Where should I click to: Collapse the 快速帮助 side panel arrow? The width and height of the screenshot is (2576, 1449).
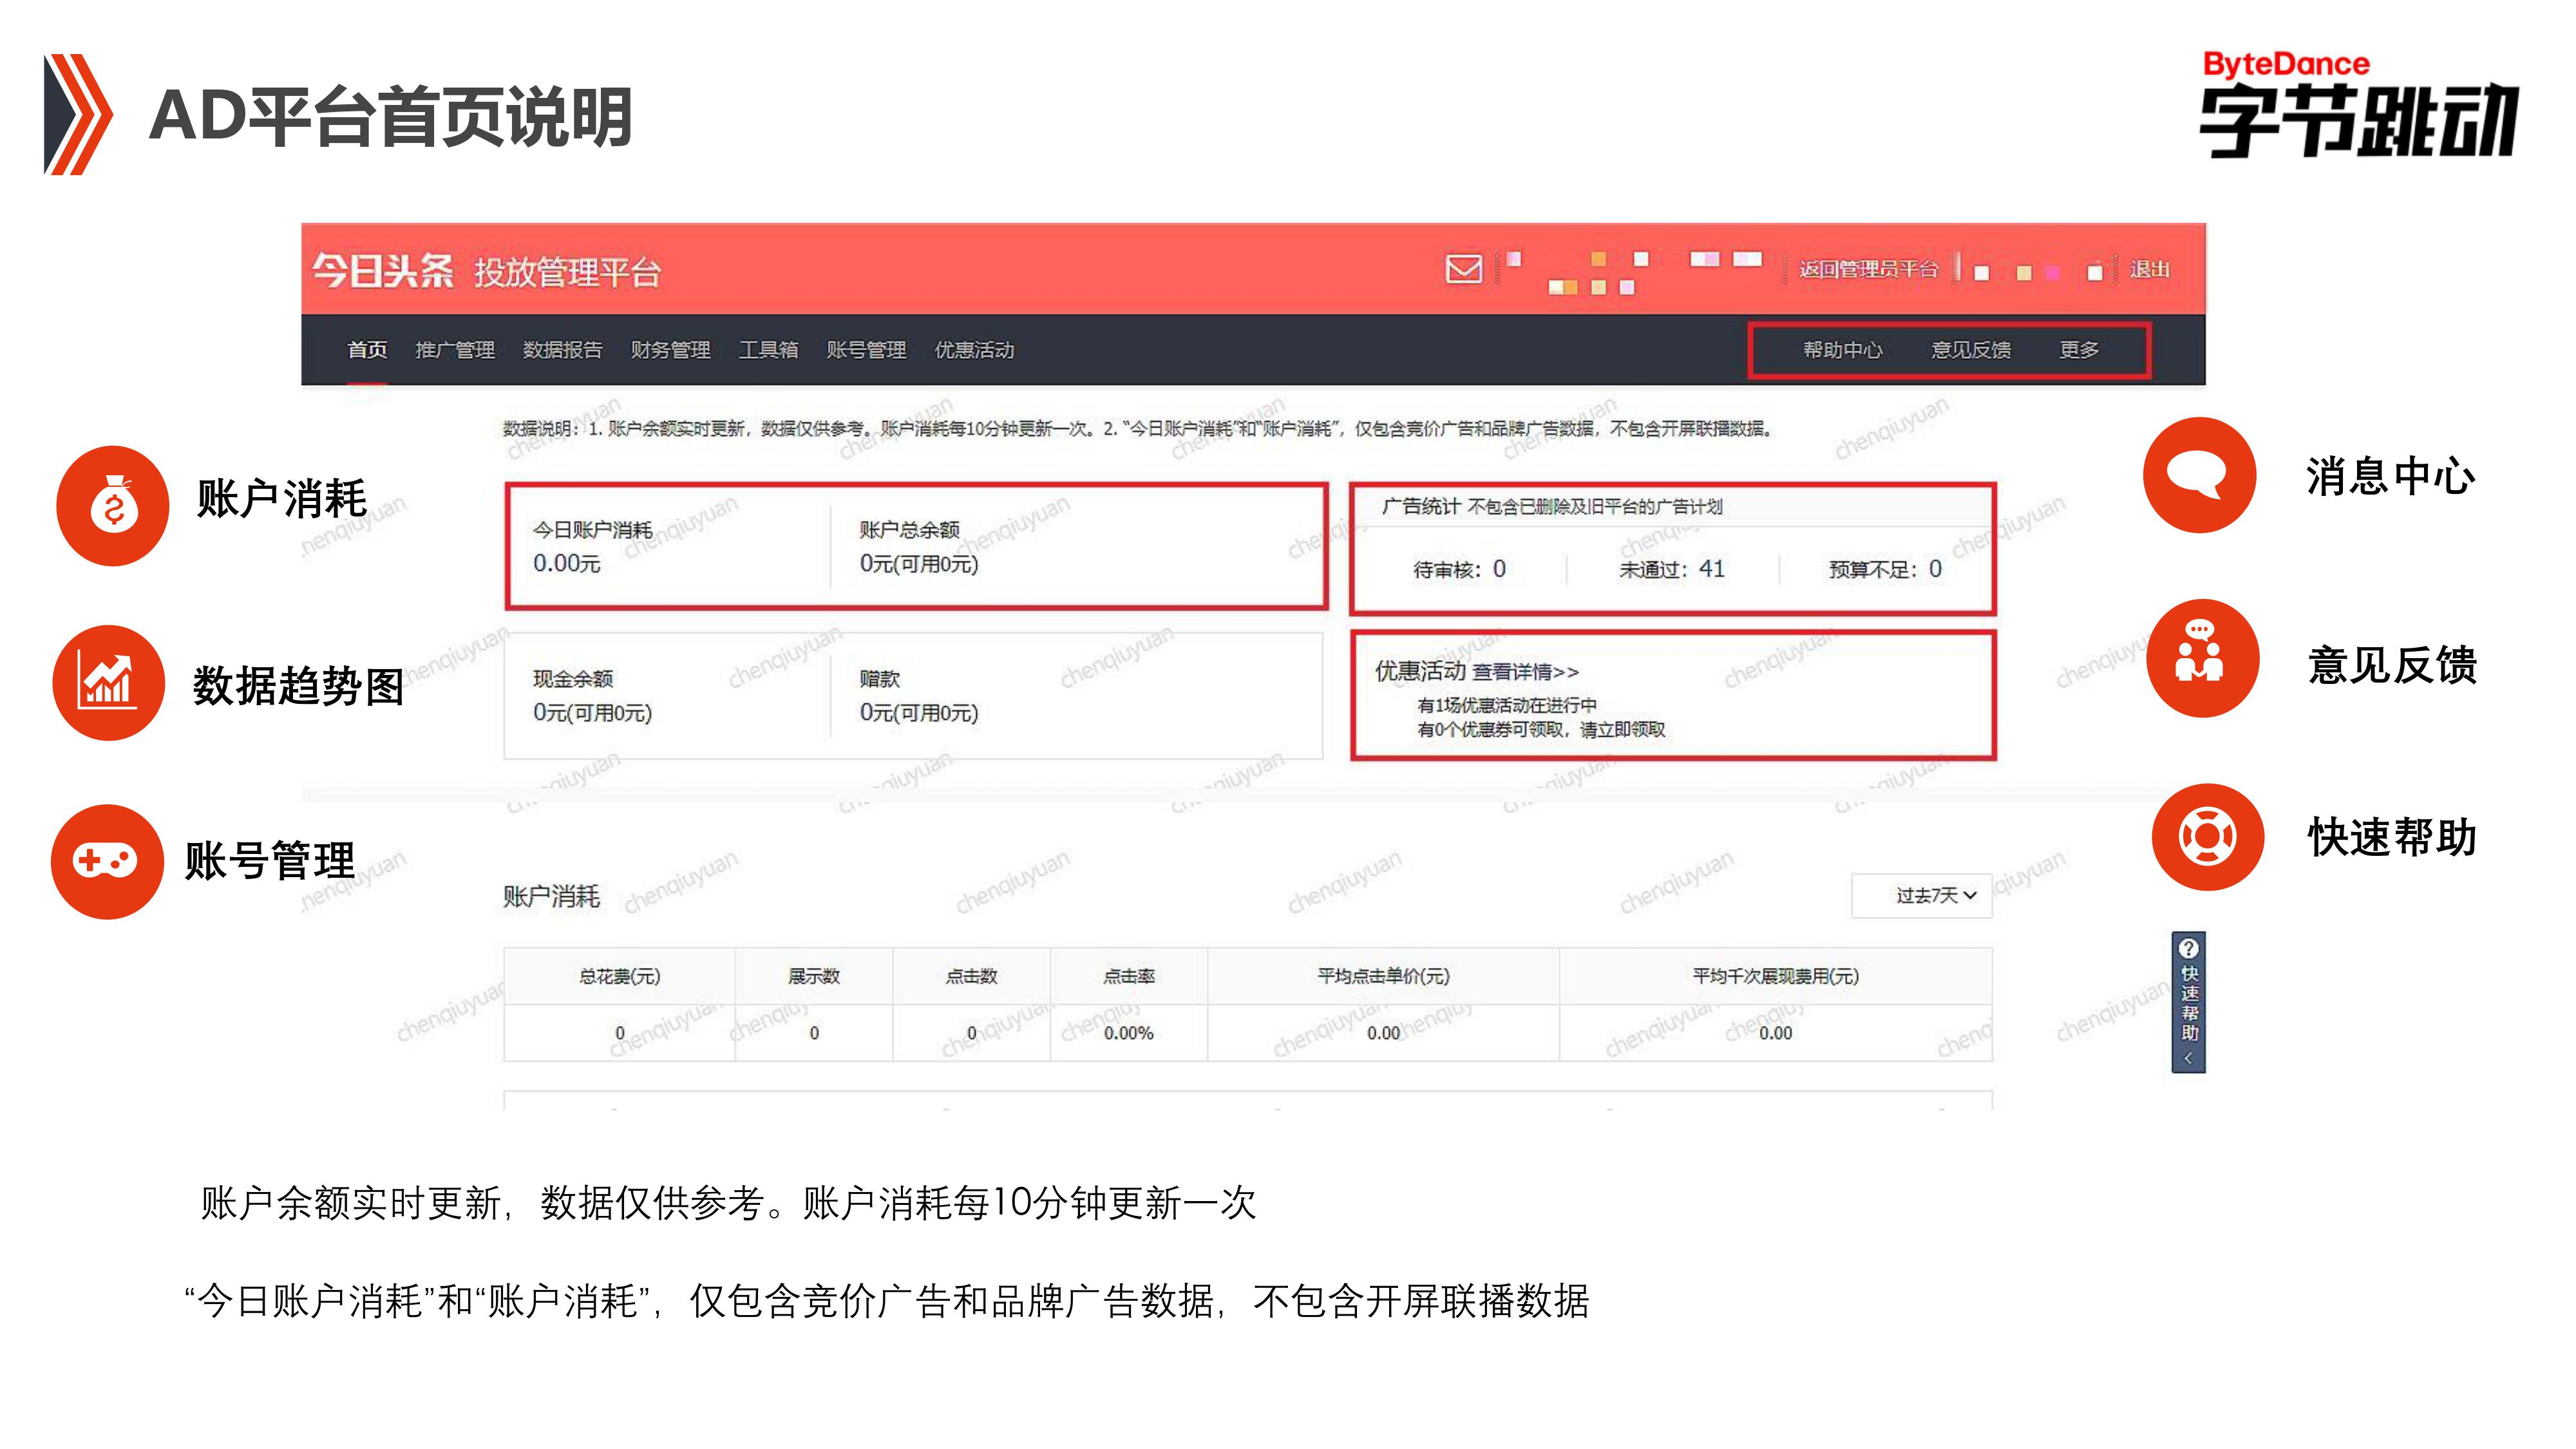(2188, 1058)
